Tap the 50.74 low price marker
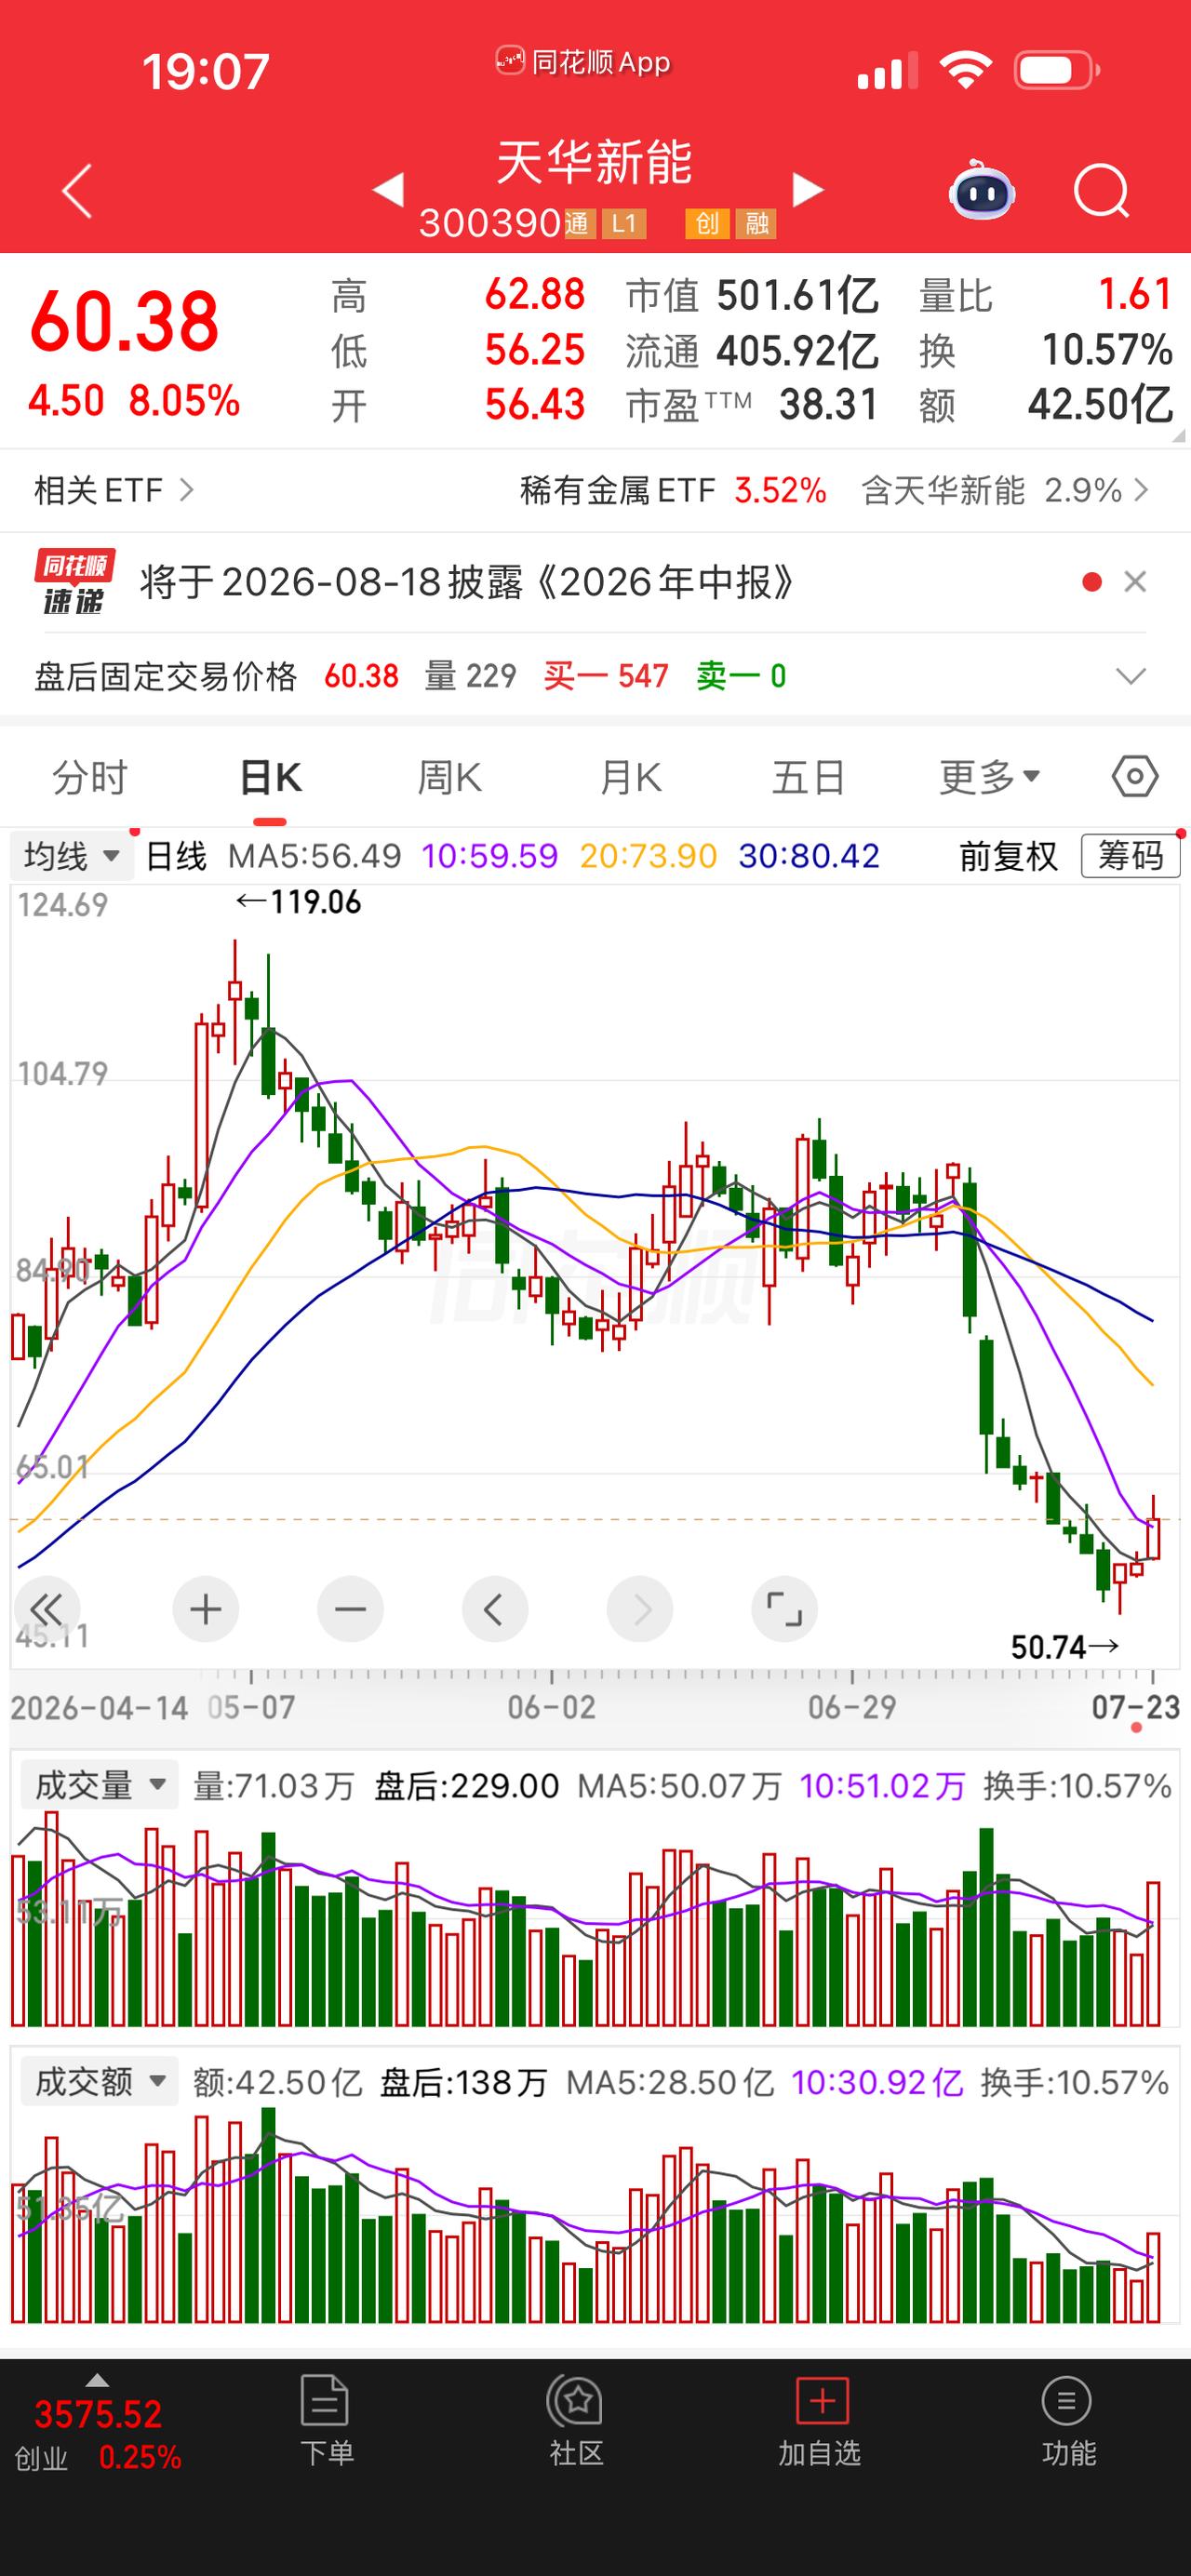Viewport: 1191px width, 2576px height. [1065, 1647]
